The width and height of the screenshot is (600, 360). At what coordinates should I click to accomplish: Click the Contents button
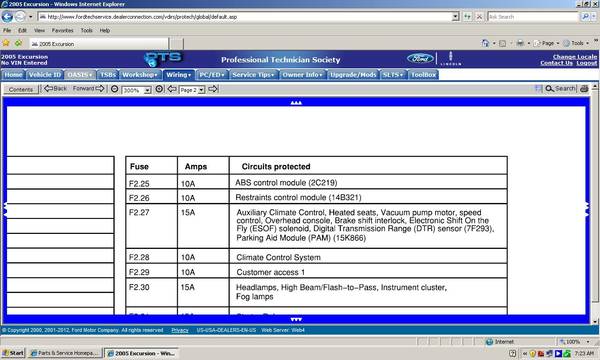click(21, 89)
